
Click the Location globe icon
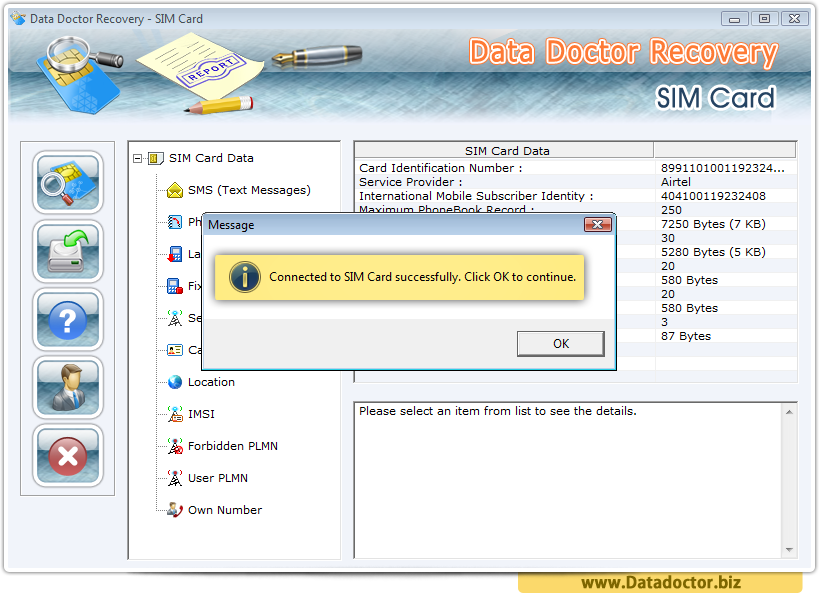point(174,382)
